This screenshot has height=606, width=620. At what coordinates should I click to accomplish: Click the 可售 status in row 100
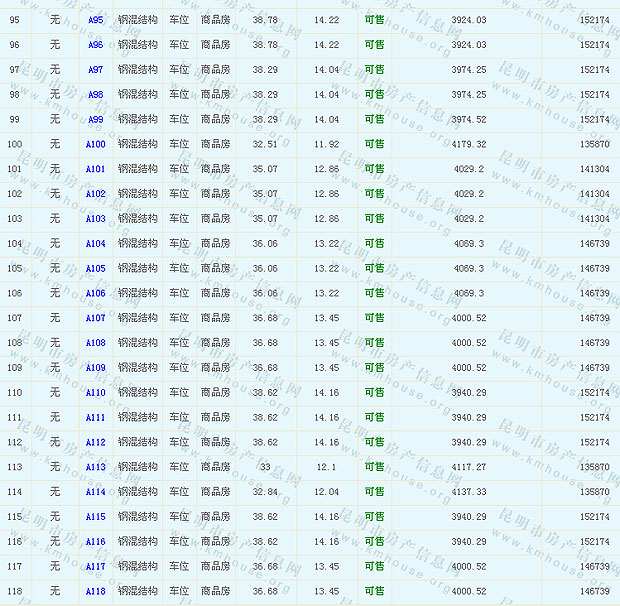374,144
